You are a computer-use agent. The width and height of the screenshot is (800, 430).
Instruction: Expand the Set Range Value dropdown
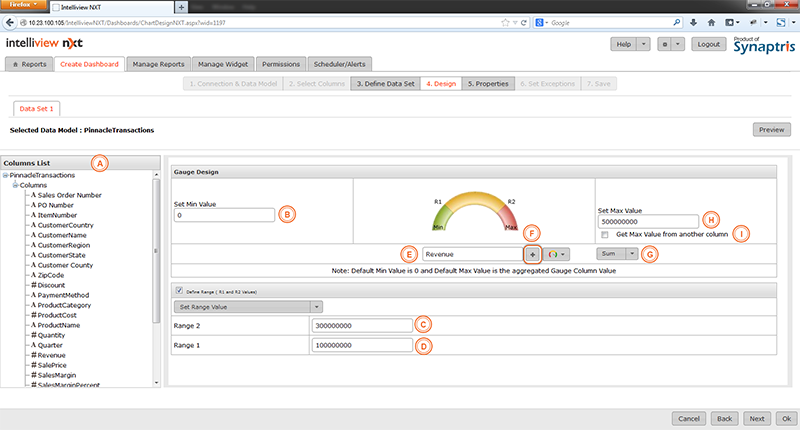pyautogui.click(x=247, y=306)
